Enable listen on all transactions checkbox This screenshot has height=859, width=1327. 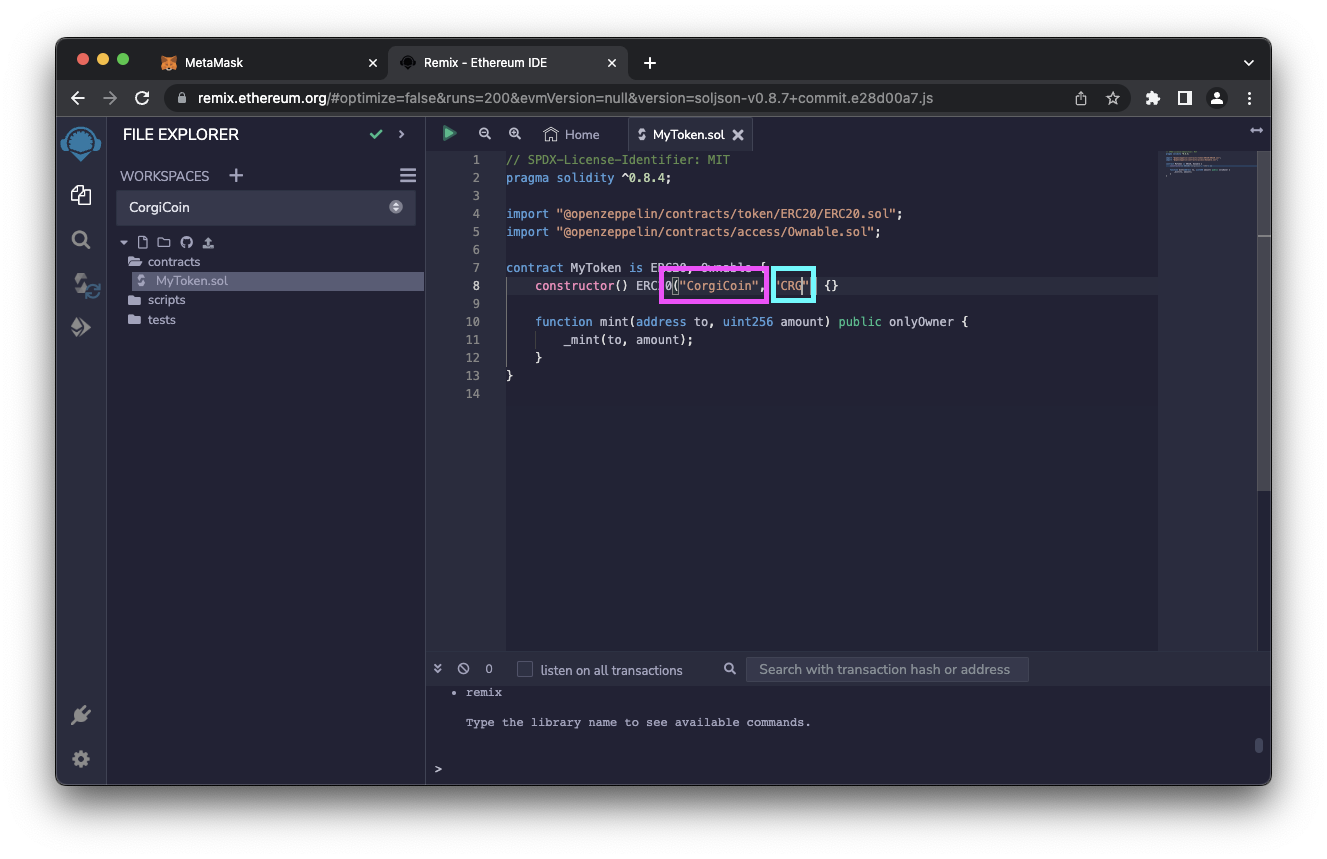[525, 669]
